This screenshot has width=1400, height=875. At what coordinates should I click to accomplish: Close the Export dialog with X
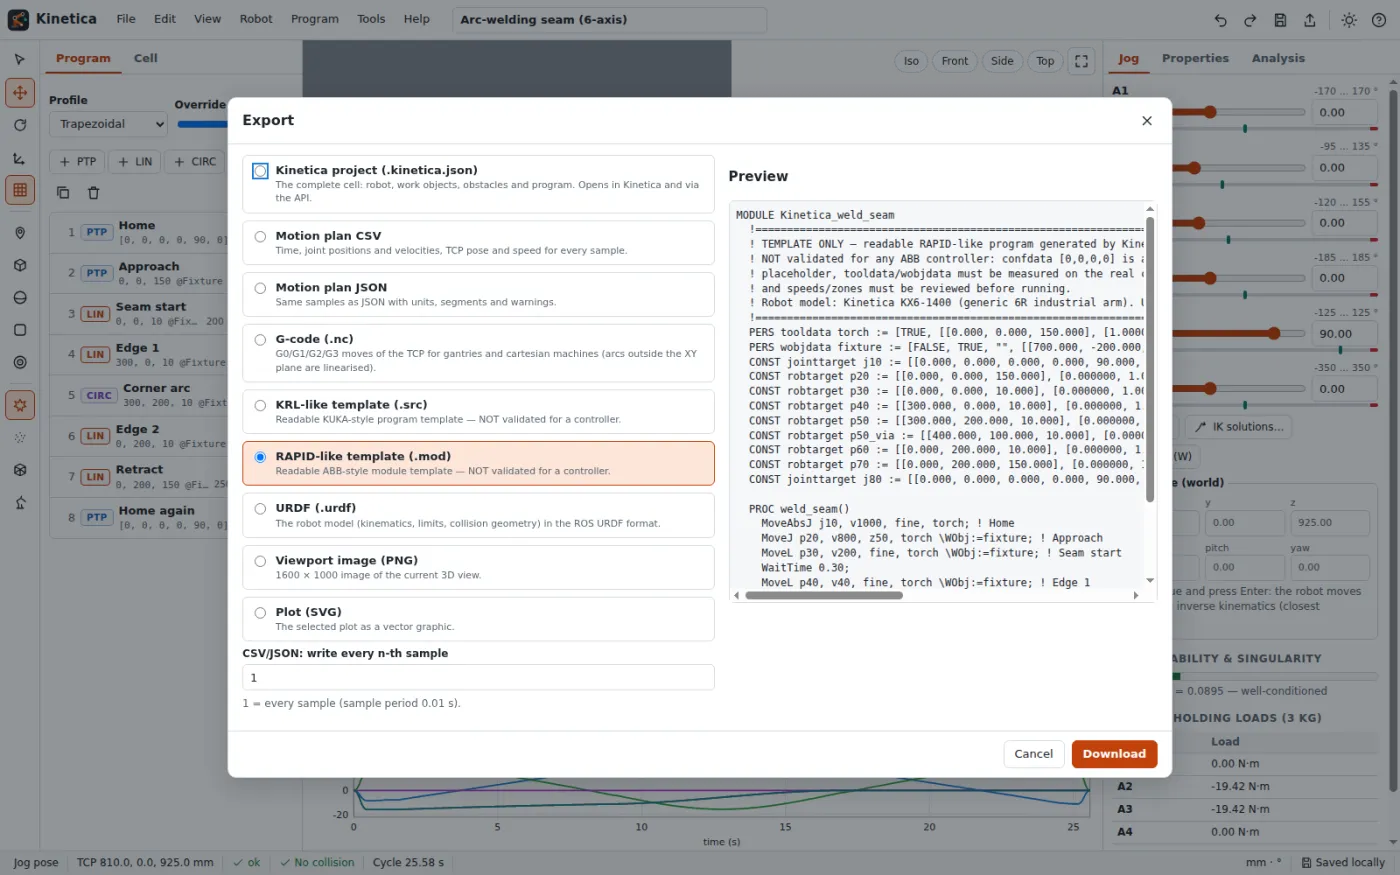1147,121
